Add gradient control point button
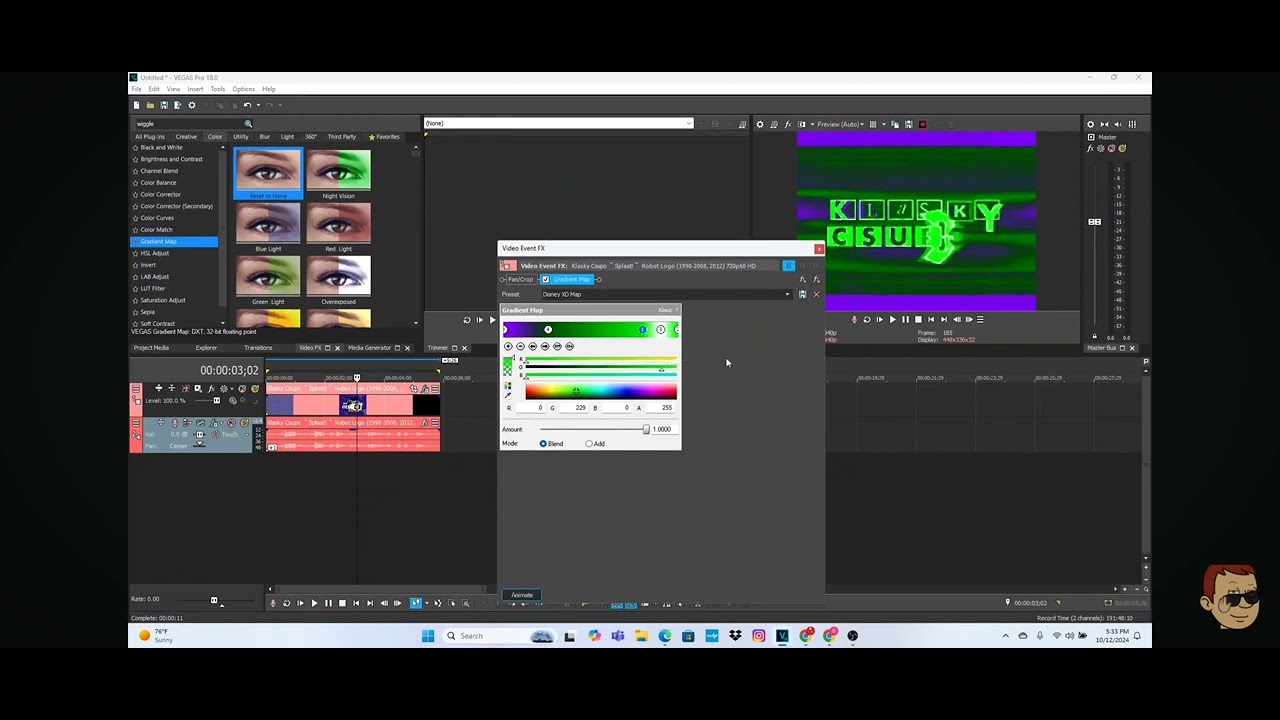 coord(508,346)
